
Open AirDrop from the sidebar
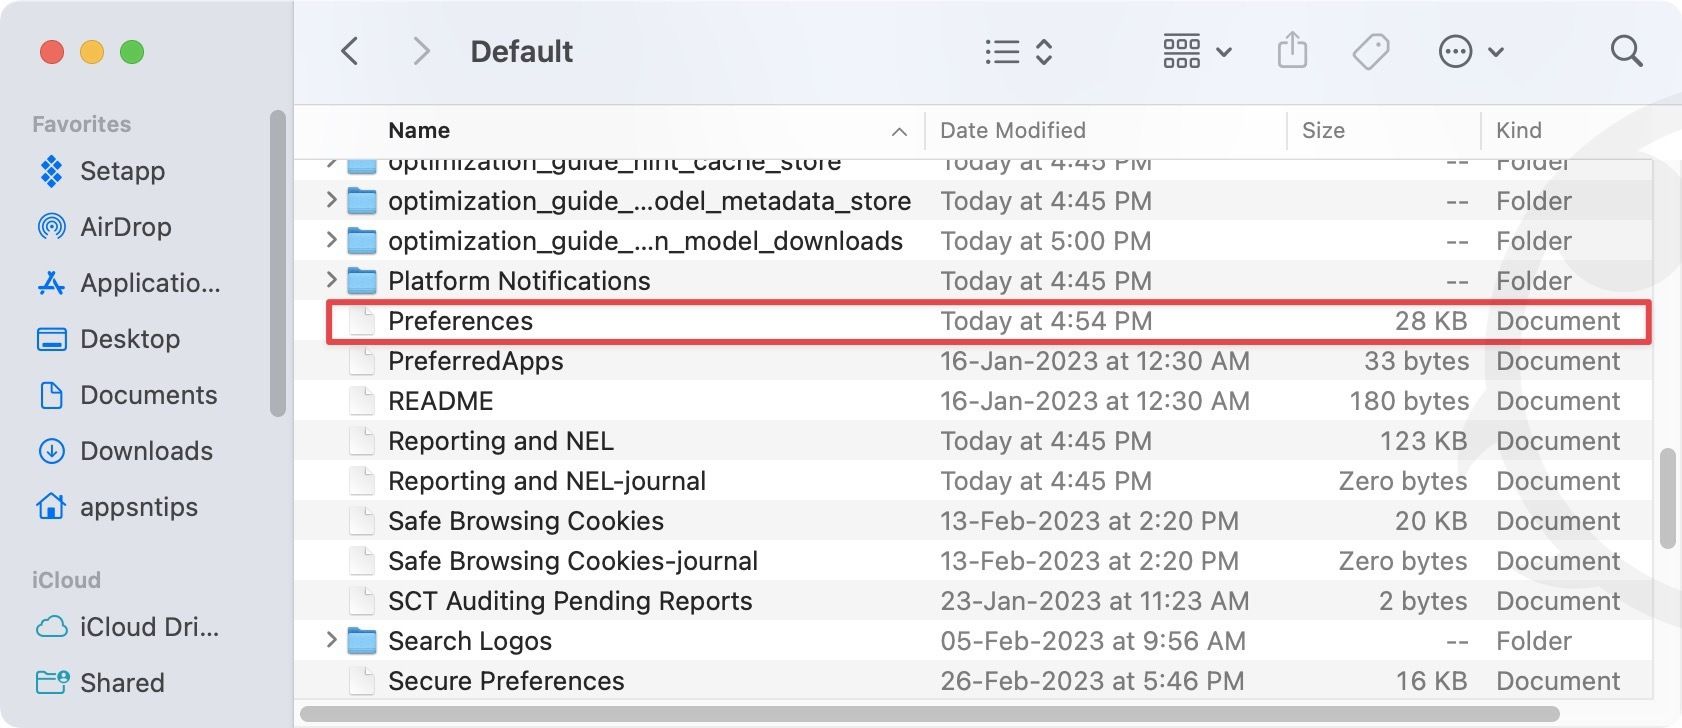point(125,227)
